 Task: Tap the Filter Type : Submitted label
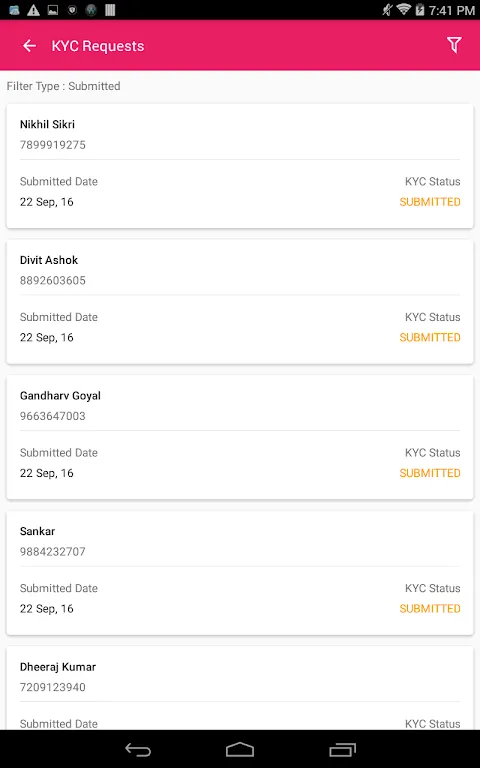(x=64, y=86)
